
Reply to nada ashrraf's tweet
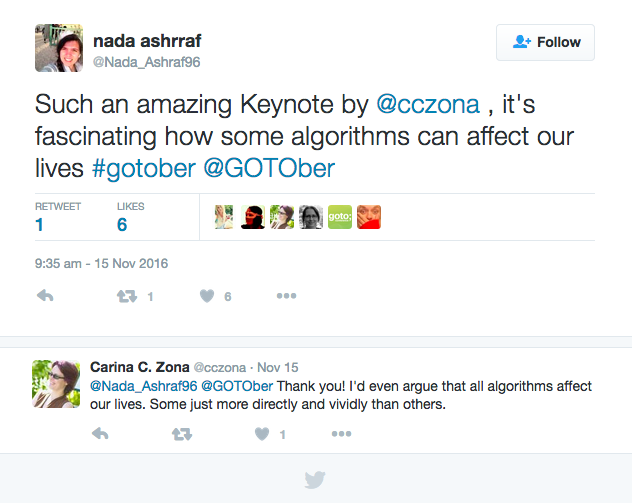[45, 296]
